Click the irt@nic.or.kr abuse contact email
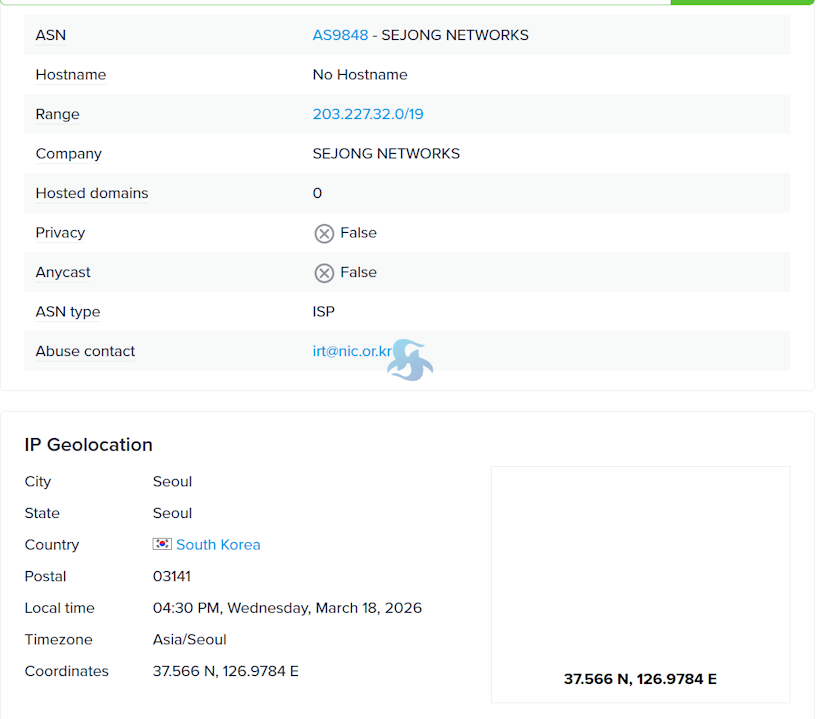The width and height of the screenshot is (820, 719). (352, 351)
